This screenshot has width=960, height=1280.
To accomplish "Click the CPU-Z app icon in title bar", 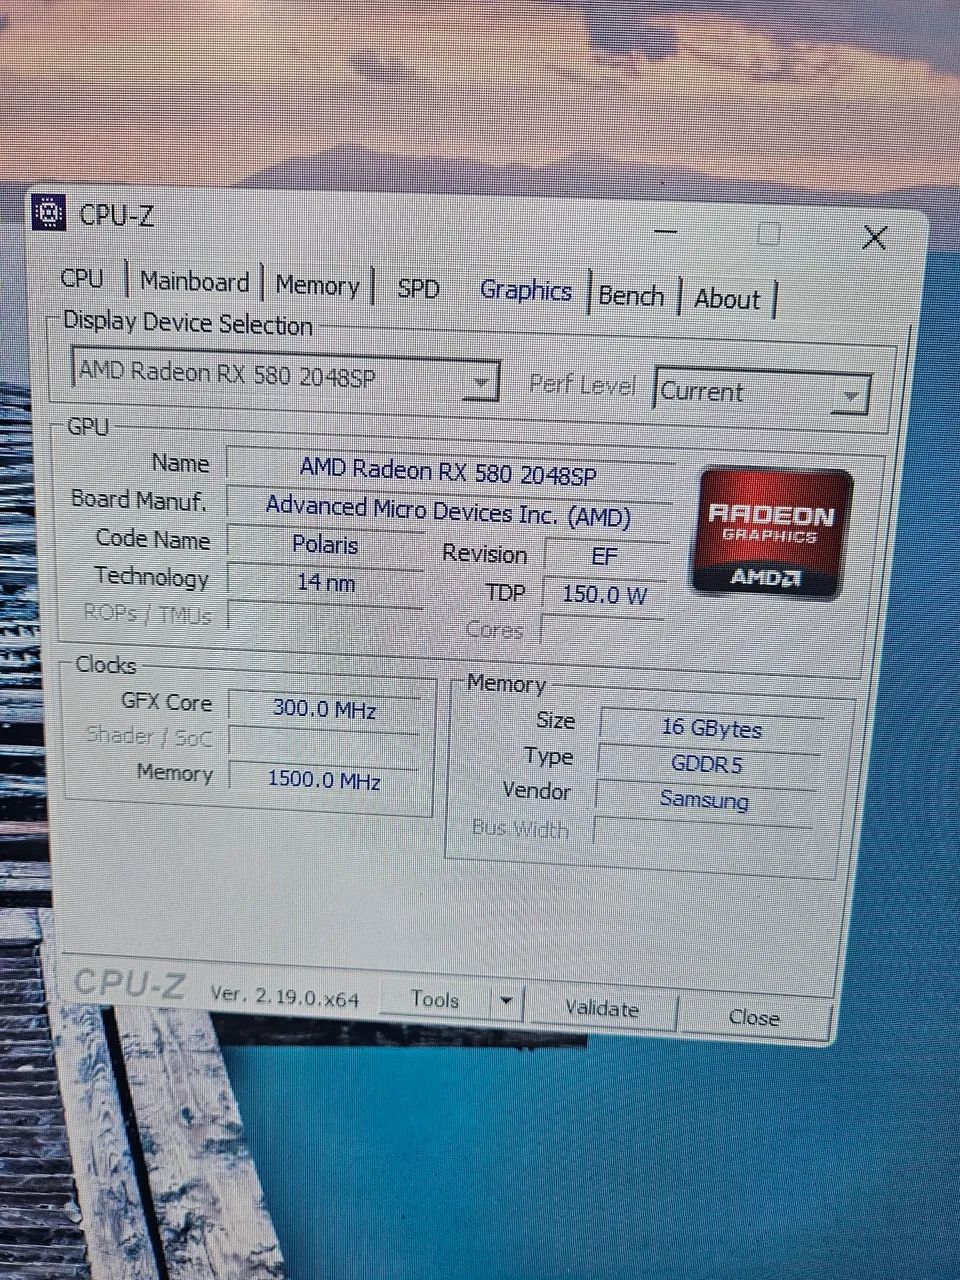I will pos(49,213).
